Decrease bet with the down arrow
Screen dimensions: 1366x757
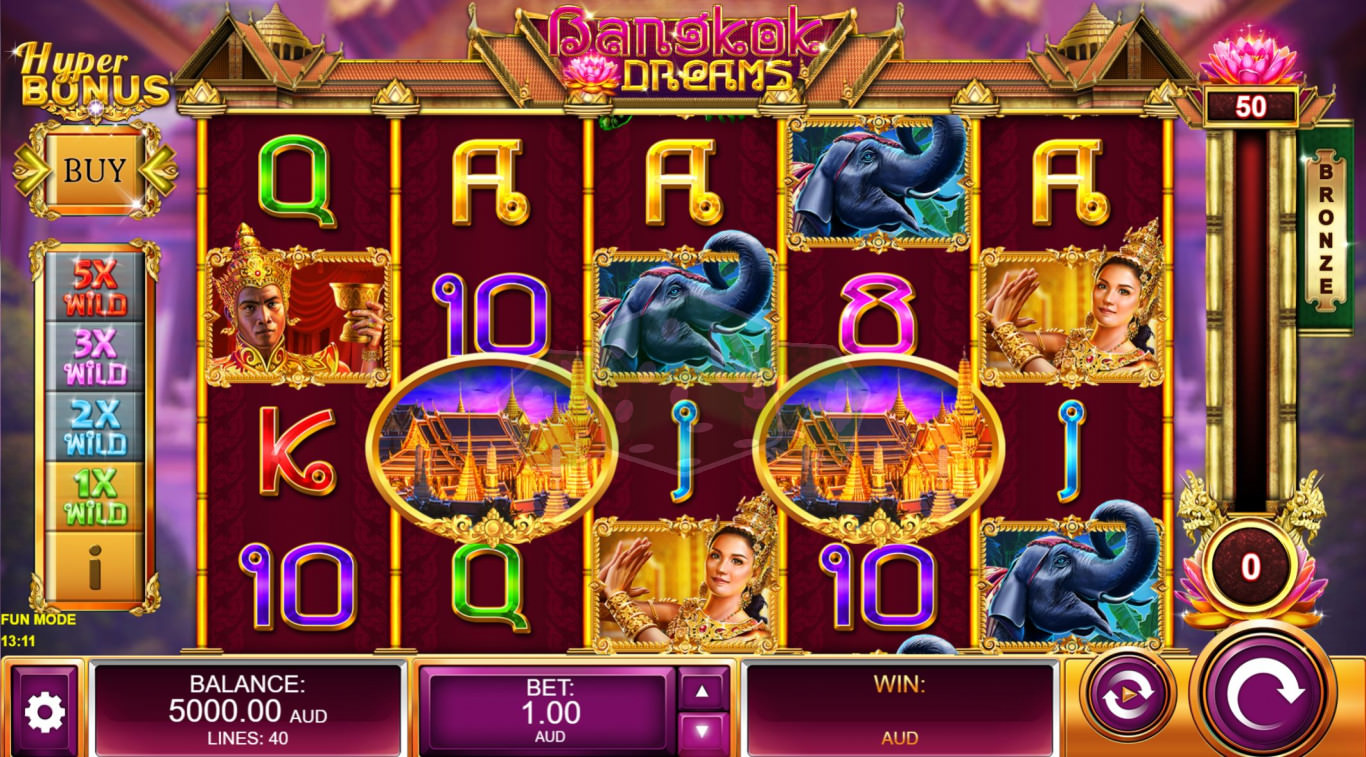pos(703,733)
